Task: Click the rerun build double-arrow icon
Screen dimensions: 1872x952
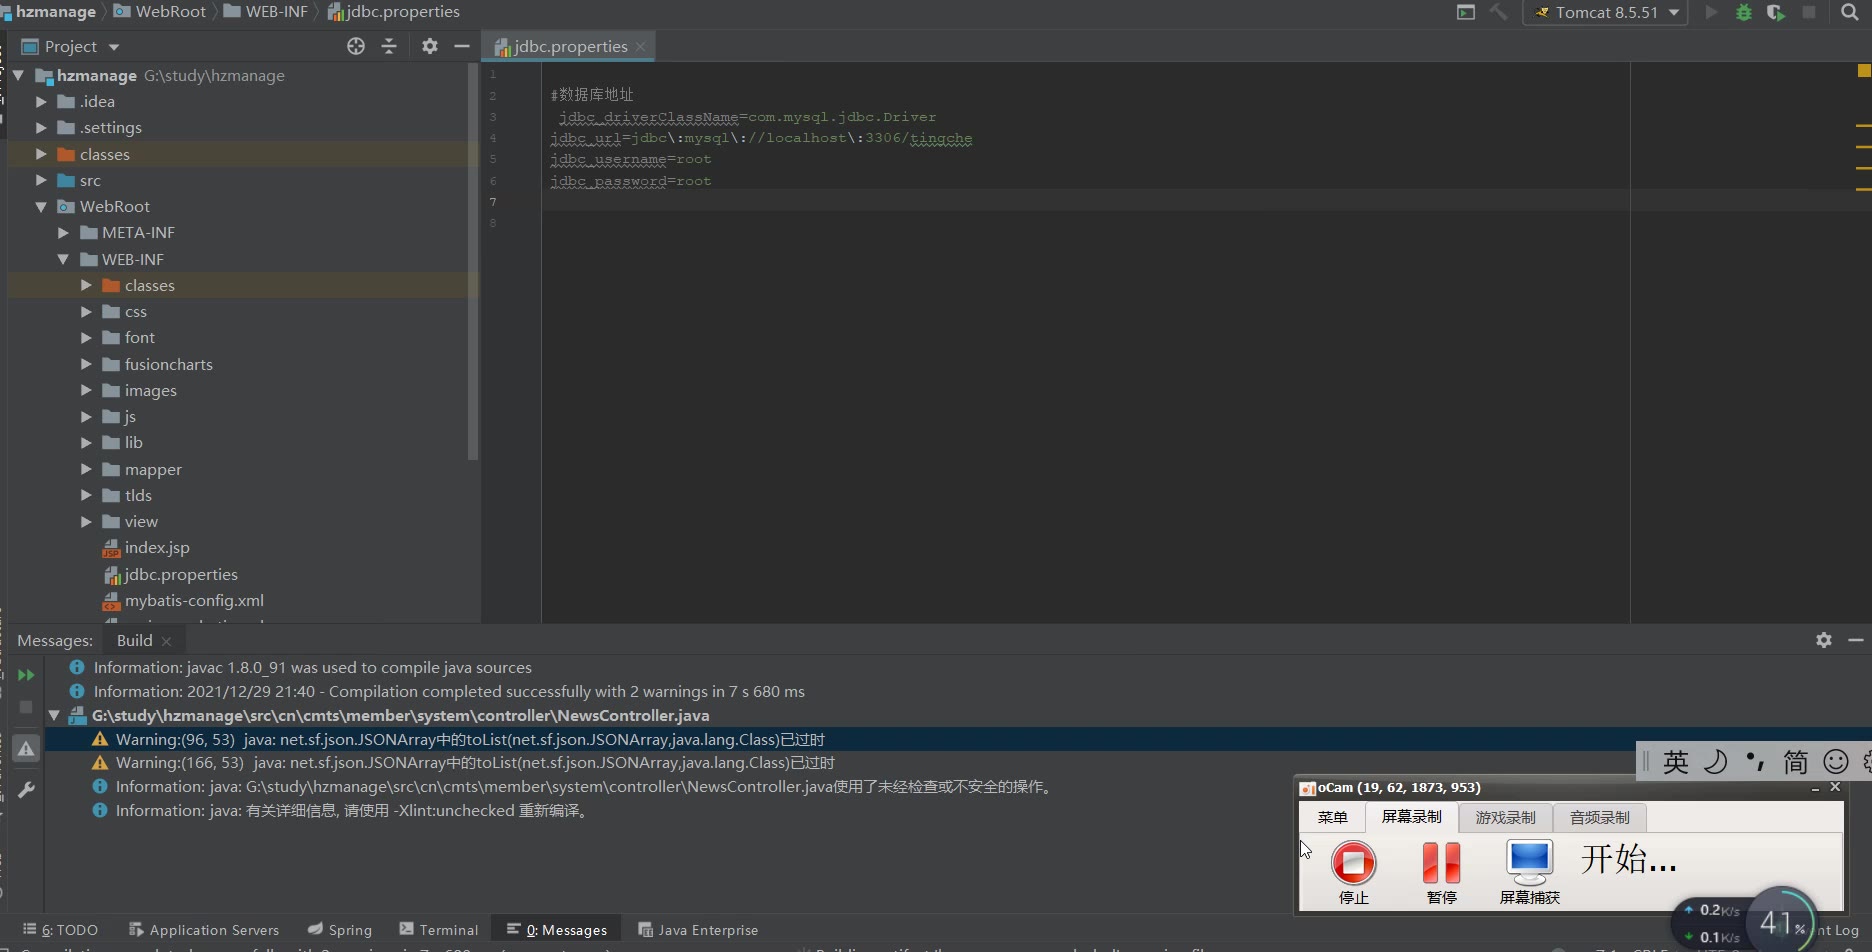Action: (26, 675)
